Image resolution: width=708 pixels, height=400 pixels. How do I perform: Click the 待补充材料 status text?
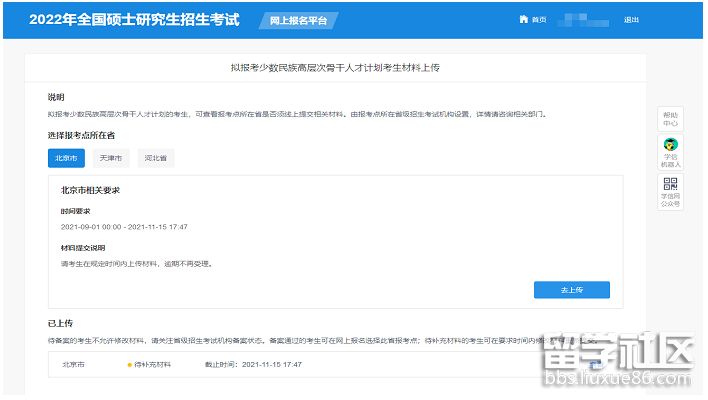point(153,365)
